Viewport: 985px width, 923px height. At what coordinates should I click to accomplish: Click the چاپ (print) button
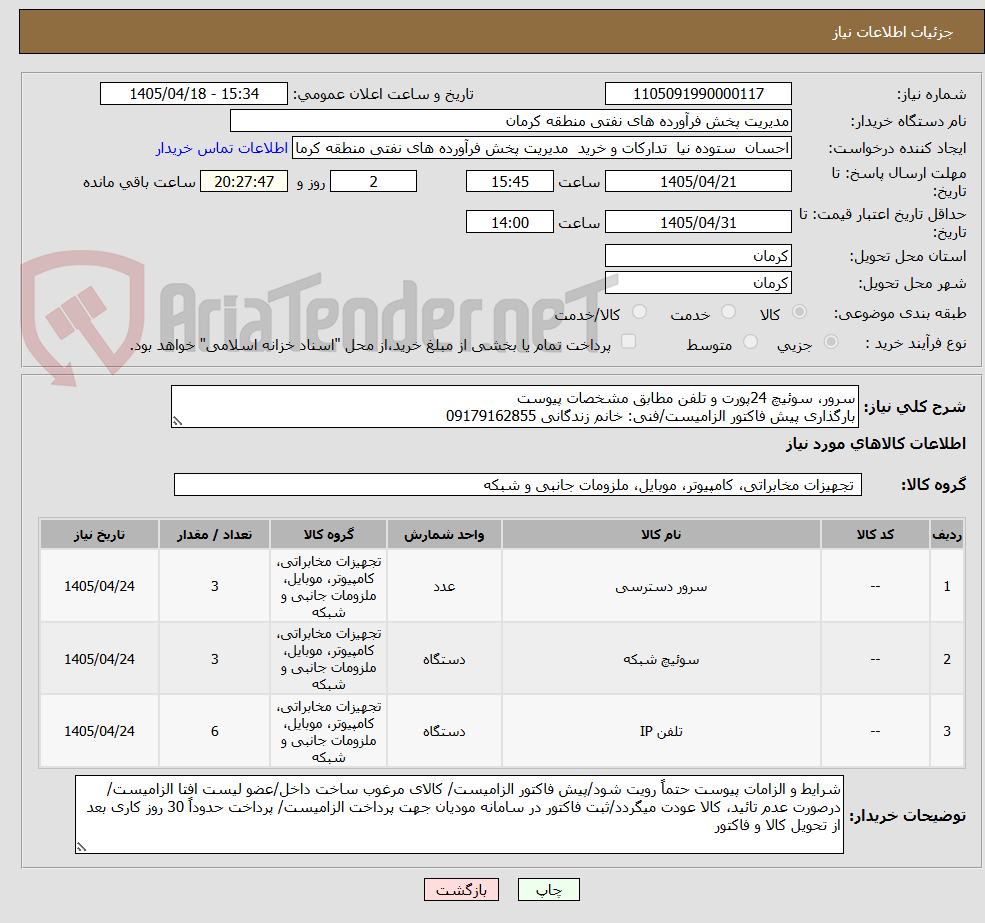[x=548, y=890]
